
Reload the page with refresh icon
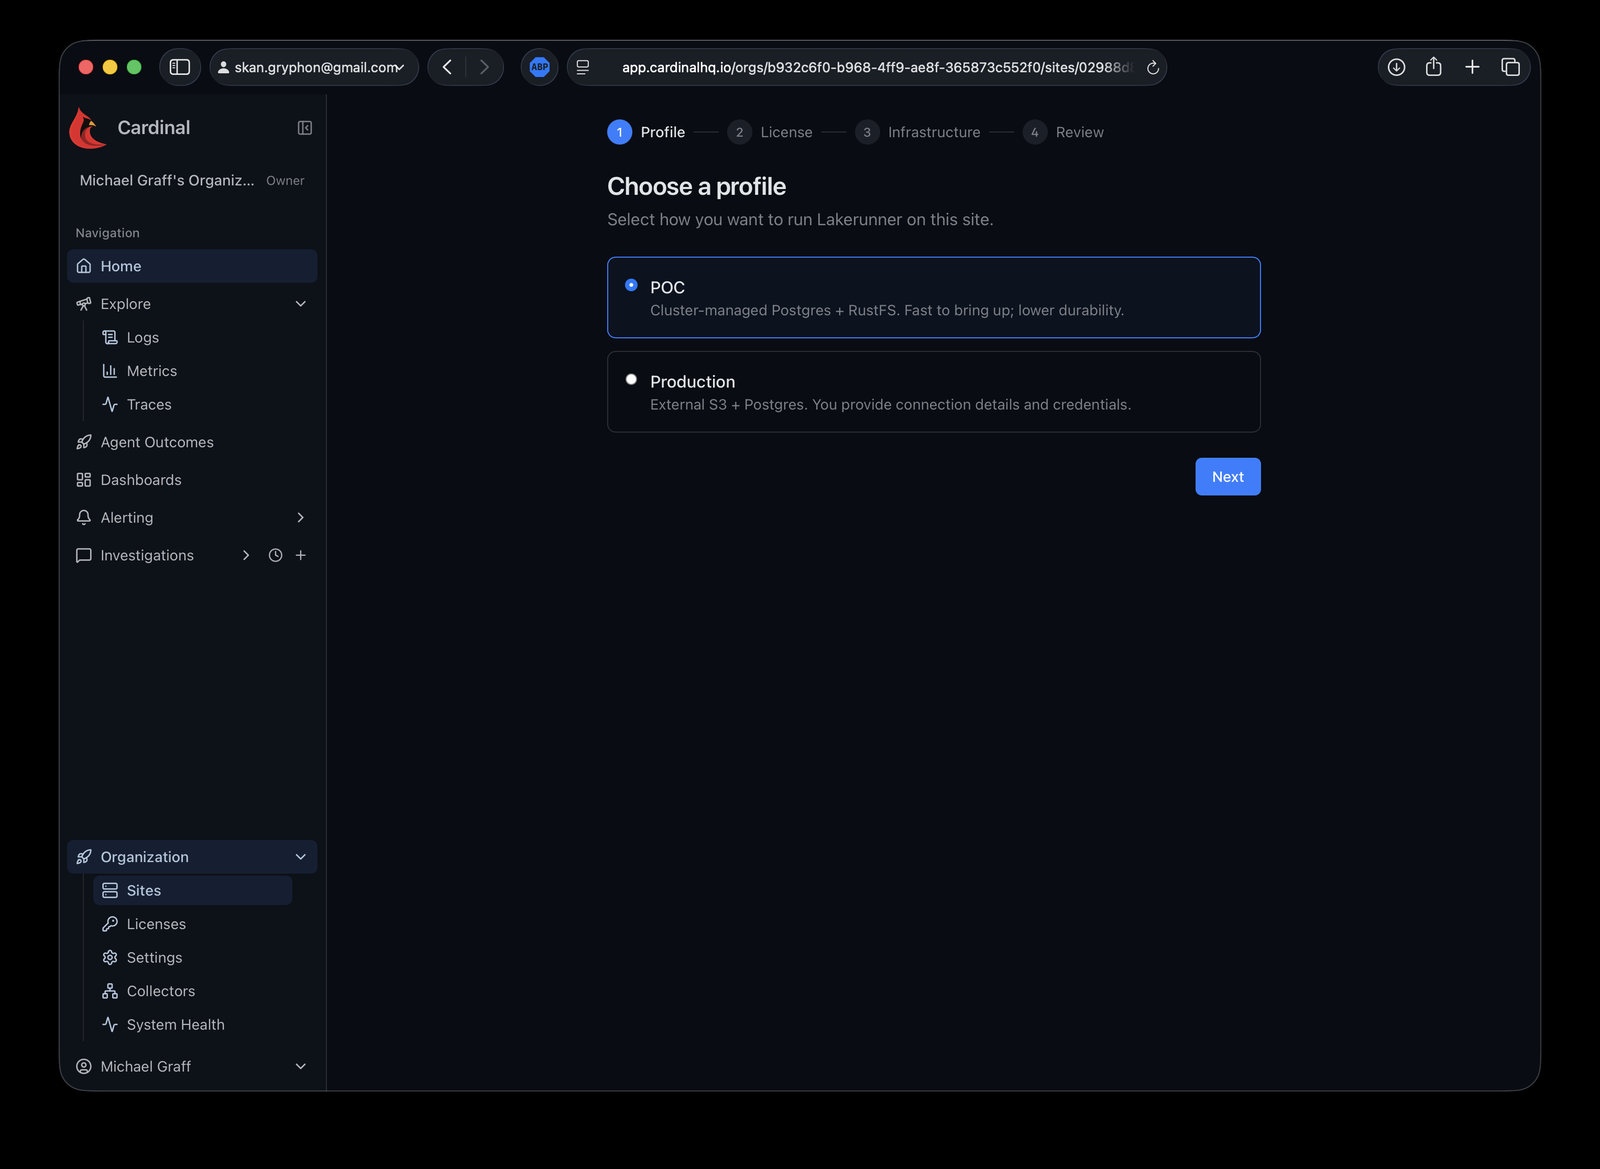click(x=1152, y=67)
